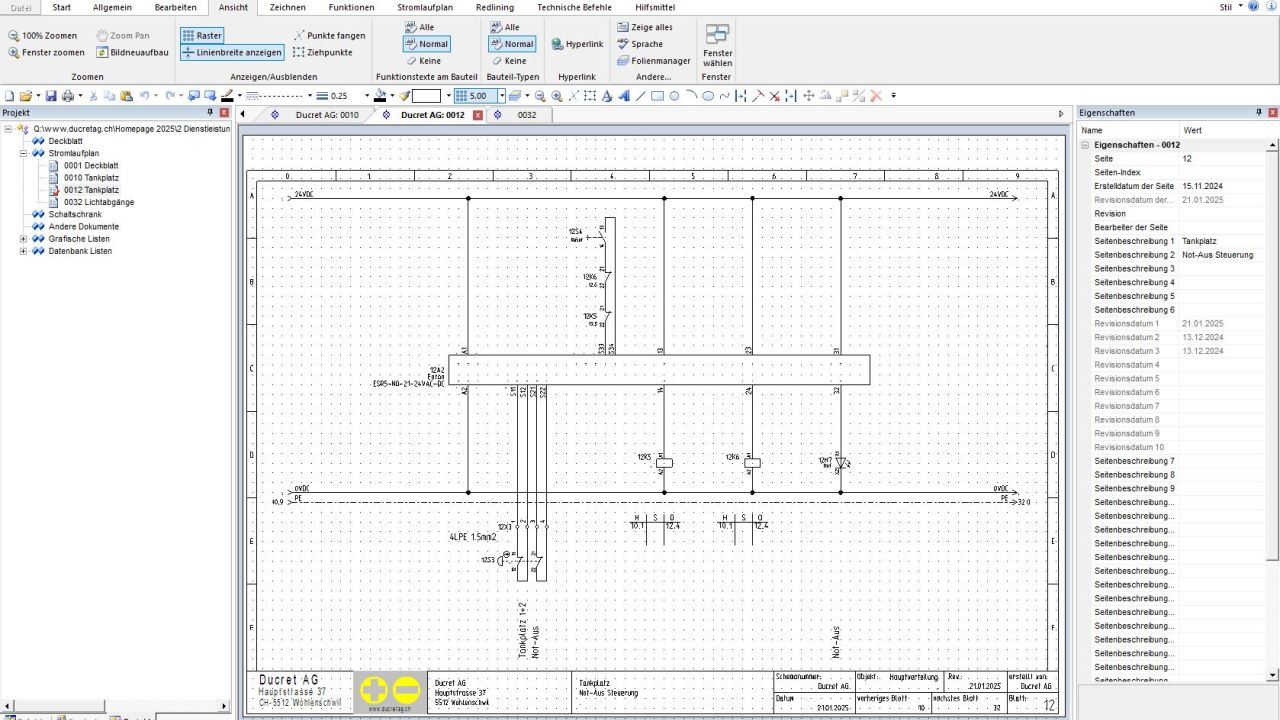Click the save icon in the toolbar

tap(50, 96)
